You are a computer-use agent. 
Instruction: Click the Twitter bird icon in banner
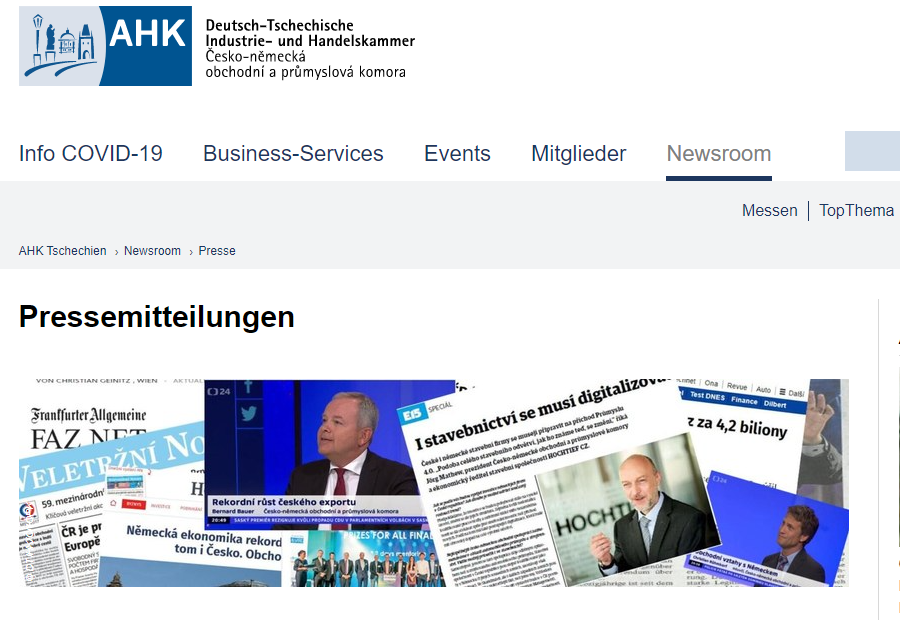[249, 413]
